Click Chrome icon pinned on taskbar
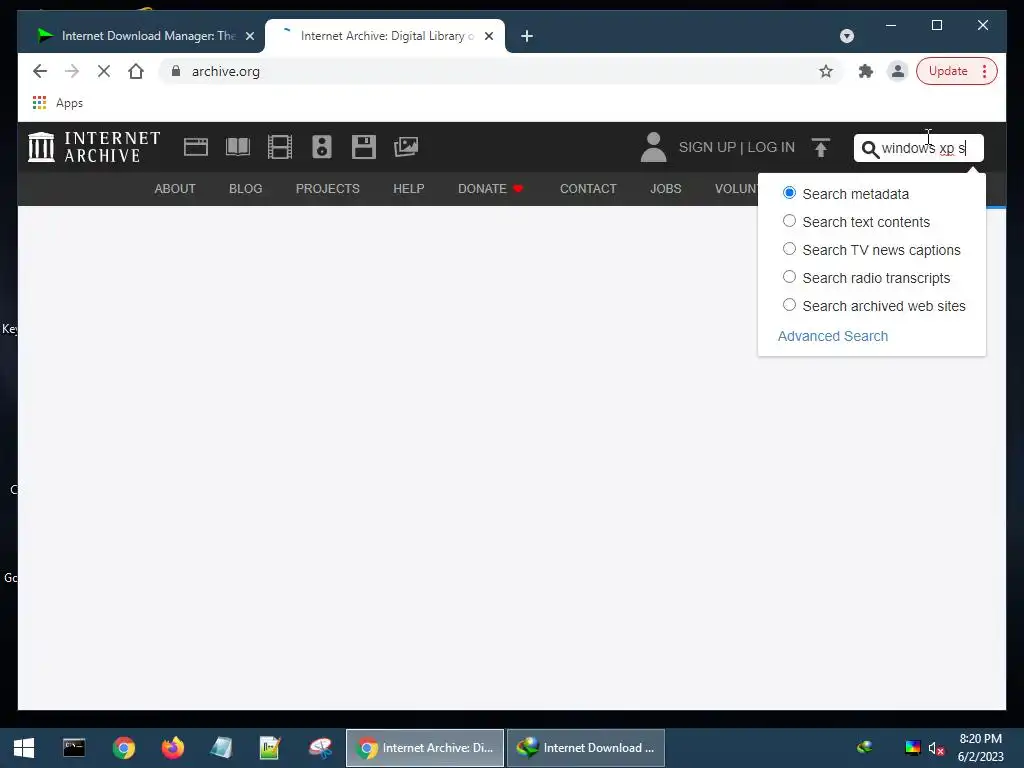This screenshot has width=1024, height=768. pos(123,748)
